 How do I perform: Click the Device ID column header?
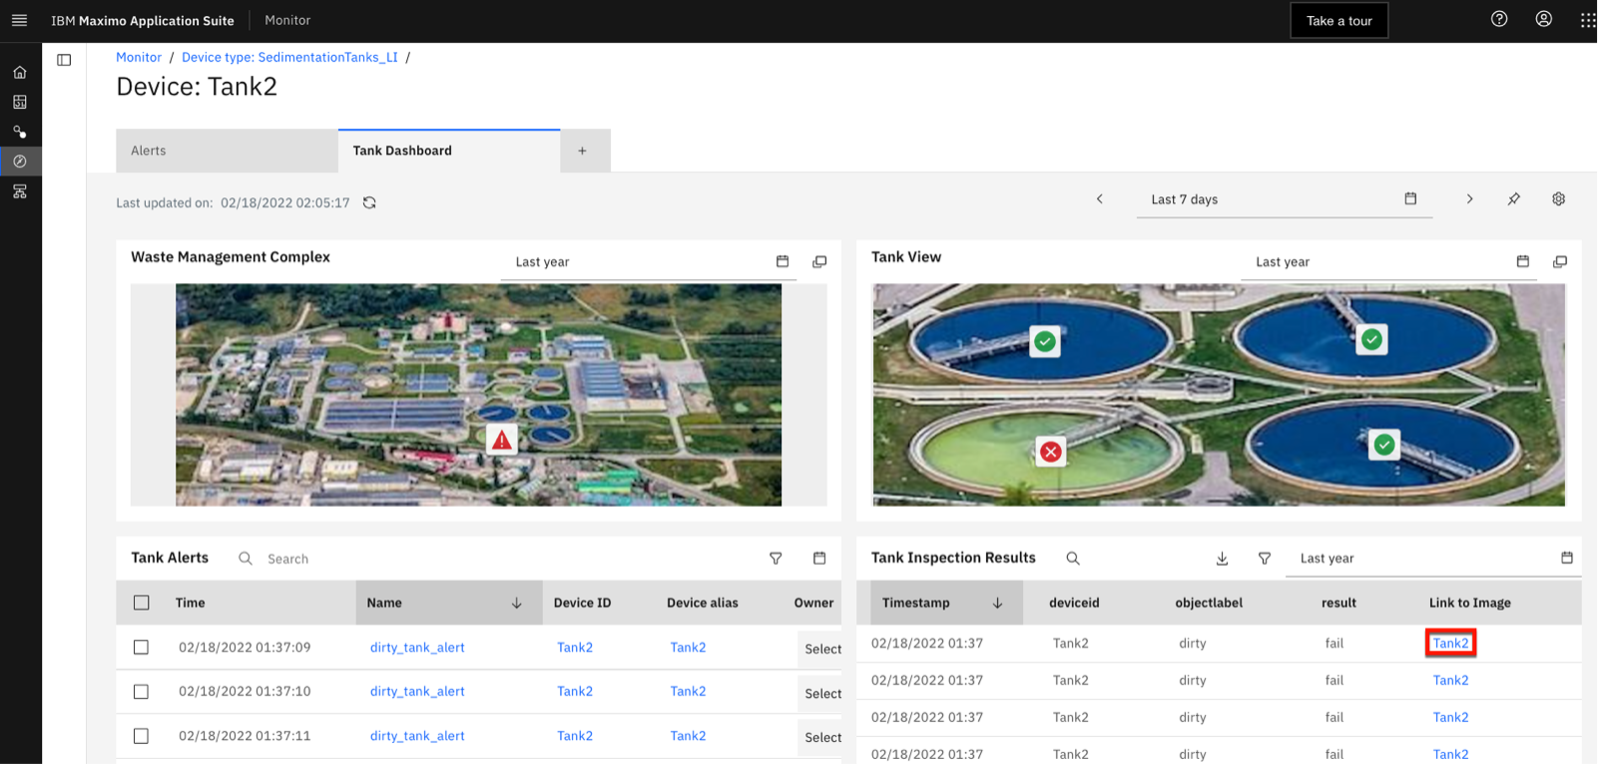click(x=582, y=603)
